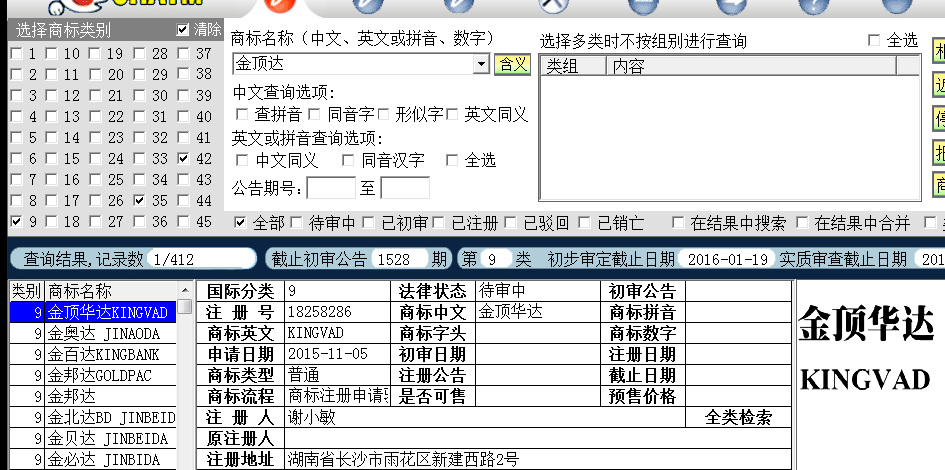
Task: Check the 已初审 status filter
Action: [x=368, y=223]
